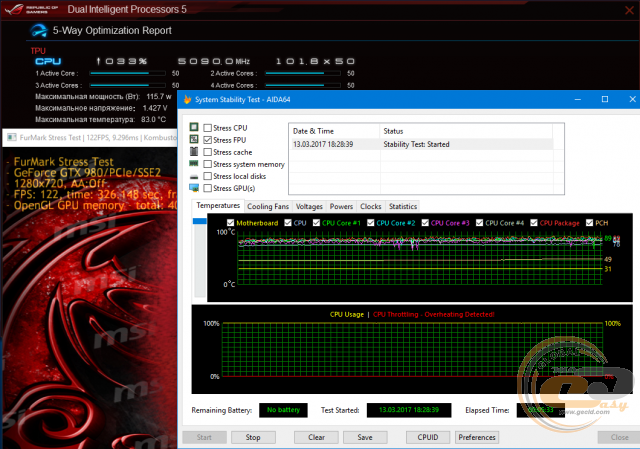This screenshot has width=640, height=449.
Task: Minimize the AIDA64 window
Action: pyautogui.click(x=578, y=99)
